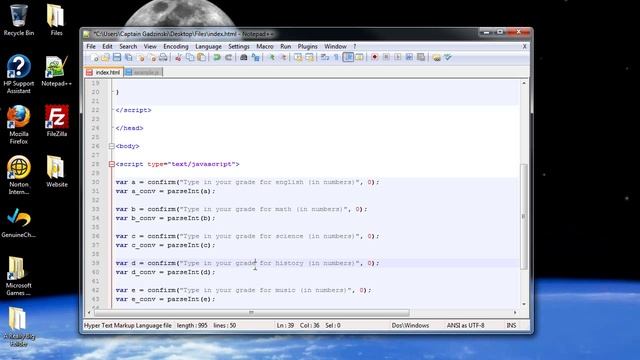Open the Encoding menu
The height and width of the screenshot is (360, 640).
tap(176, 47)
